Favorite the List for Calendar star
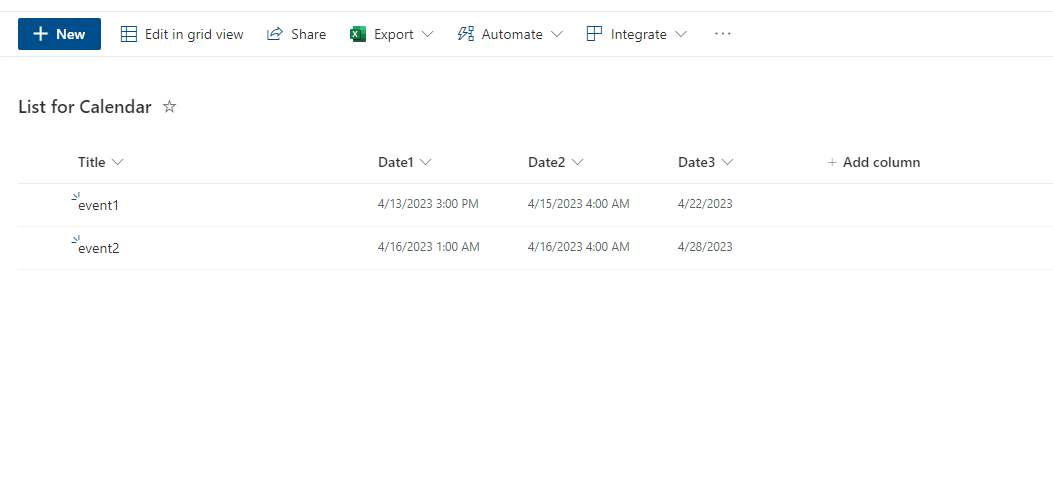The height and width of the screenshot is (482, 1053). point(170,106)
